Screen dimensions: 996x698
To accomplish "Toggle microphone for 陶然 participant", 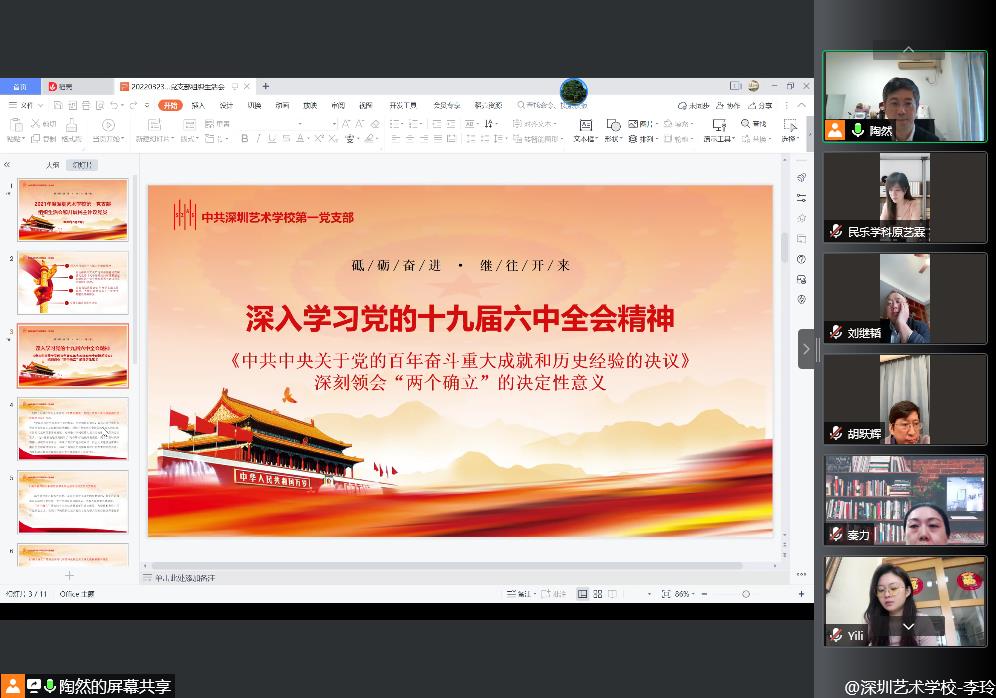I will tap(858, 130).
